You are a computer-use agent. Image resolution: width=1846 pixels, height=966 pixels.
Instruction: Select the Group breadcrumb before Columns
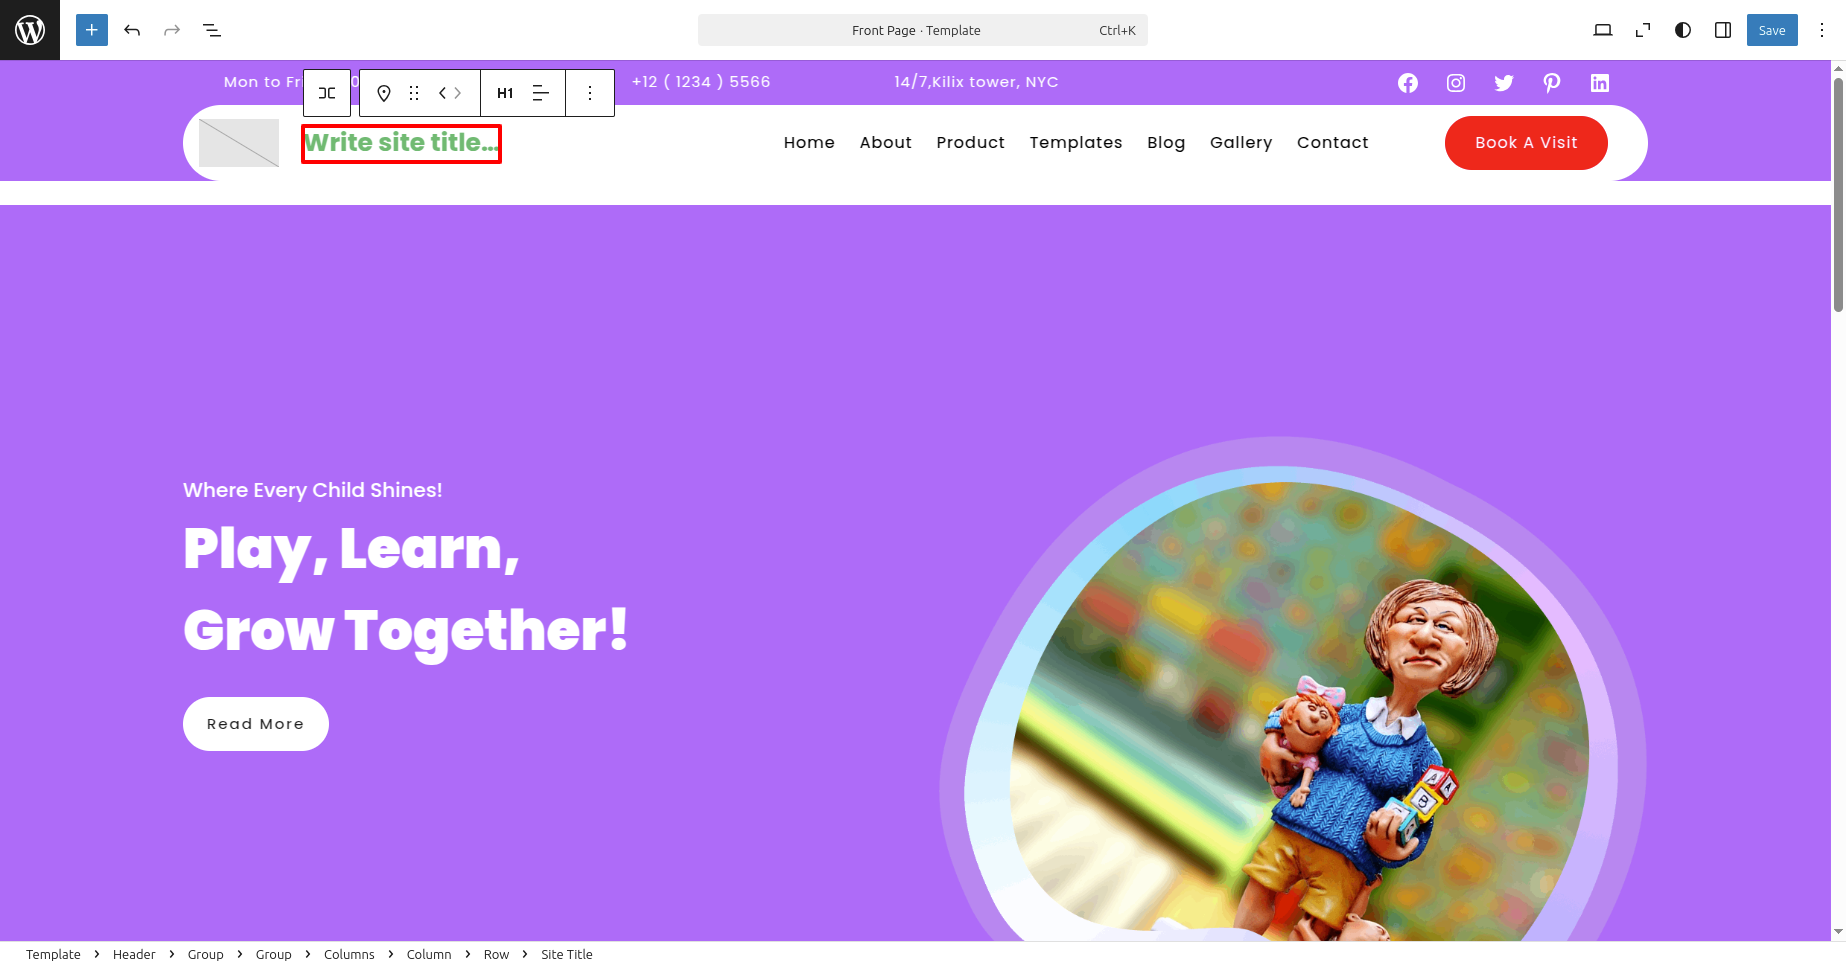(274, 954)
